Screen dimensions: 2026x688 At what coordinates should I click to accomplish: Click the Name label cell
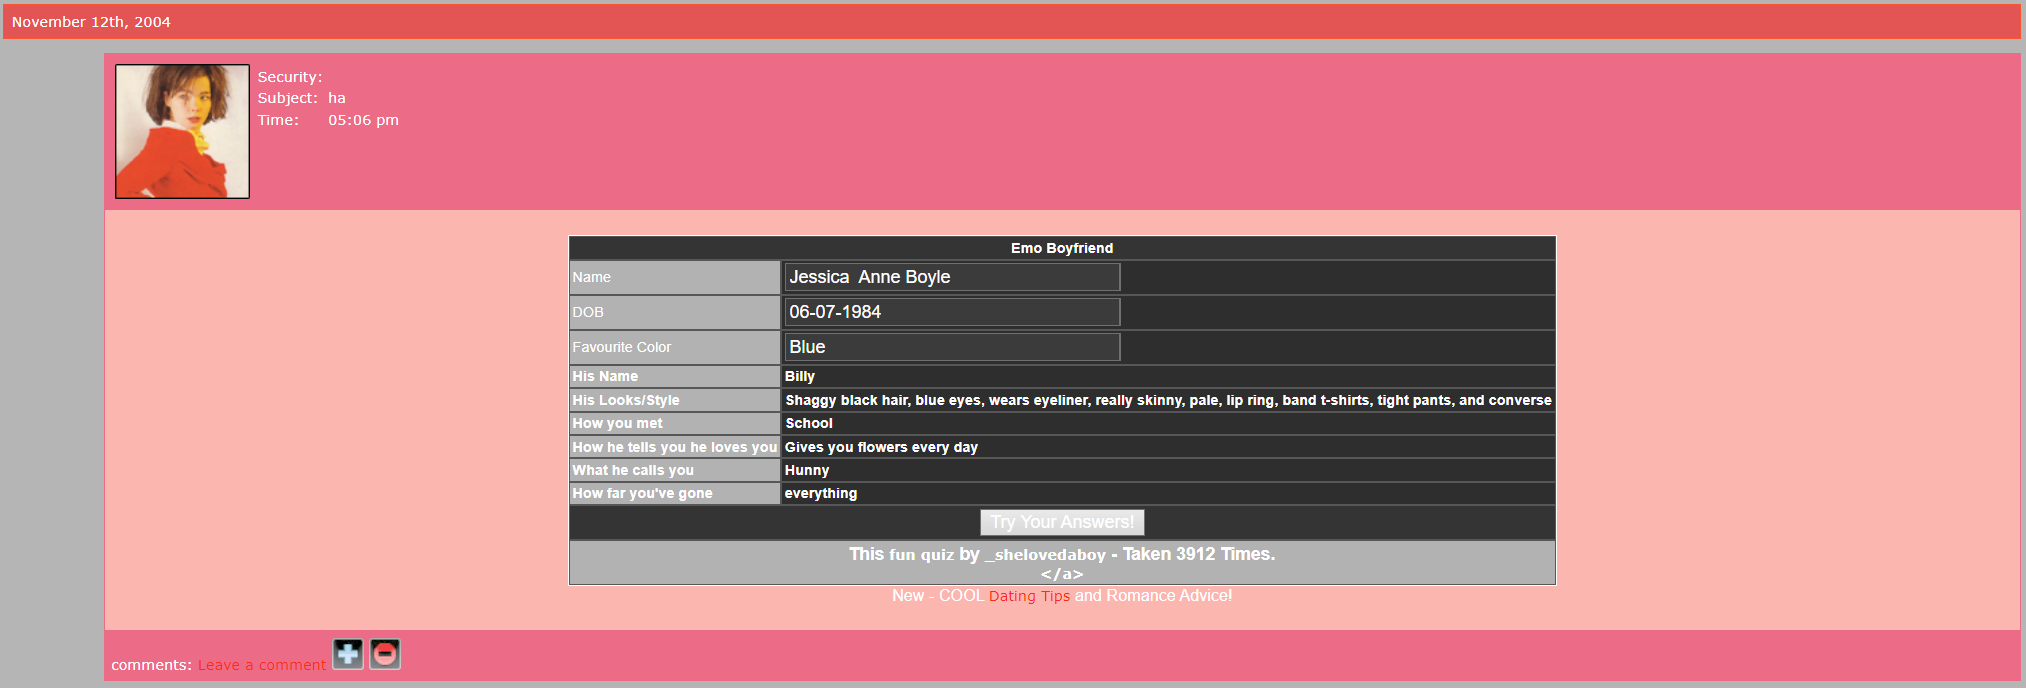click(675, 277)
